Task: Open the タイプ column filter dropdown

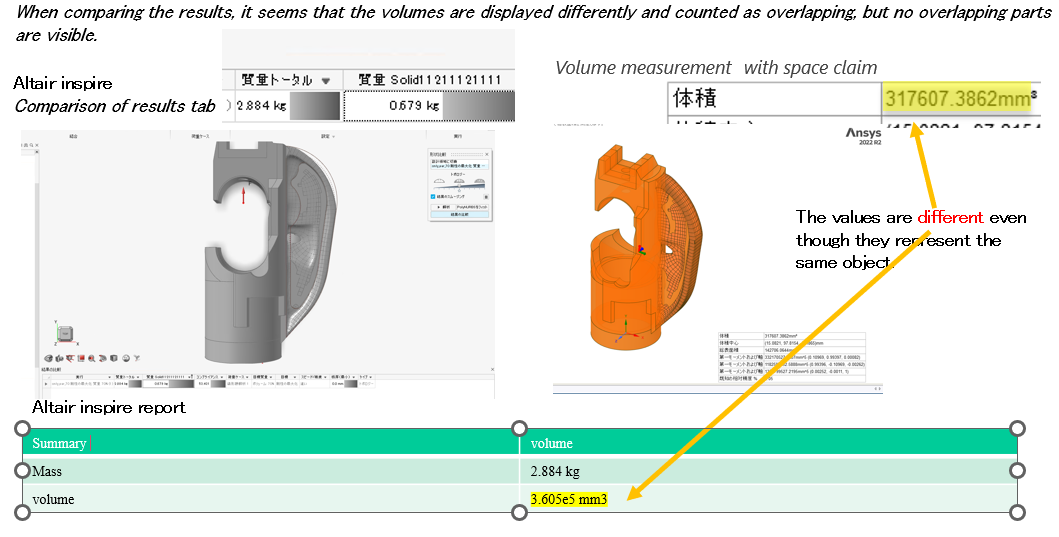Action: (371, 377)
